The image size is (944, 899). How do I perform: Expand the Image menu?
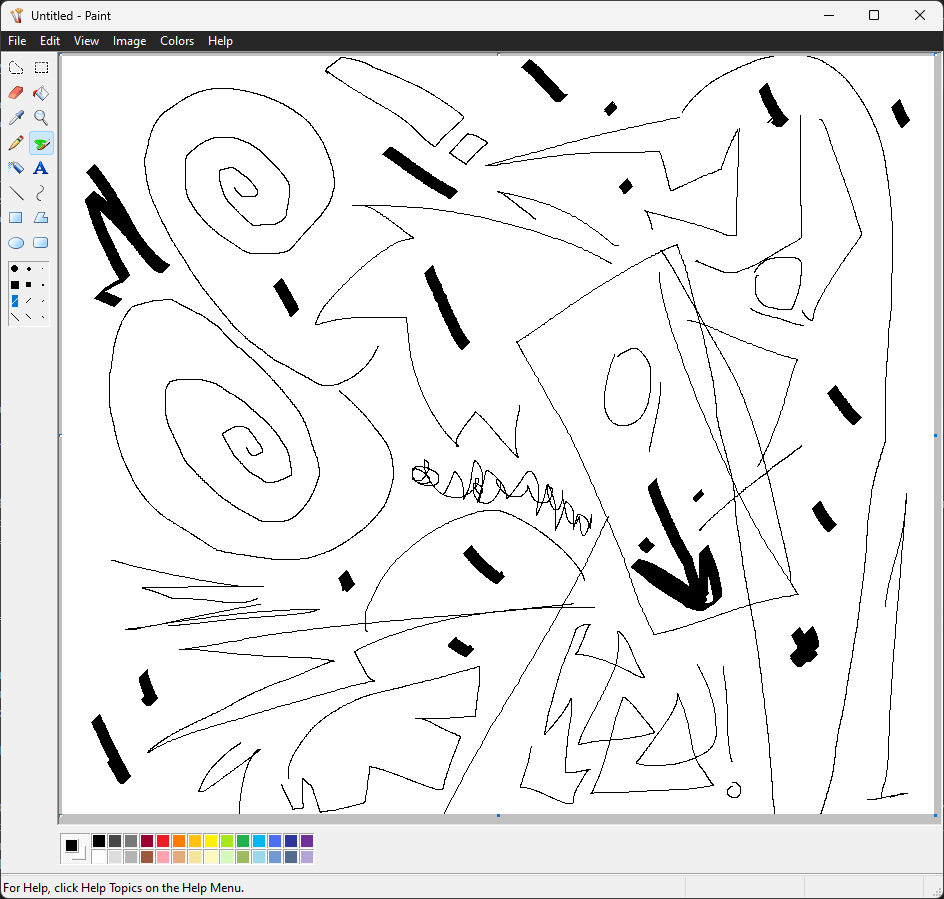[129, 41]
